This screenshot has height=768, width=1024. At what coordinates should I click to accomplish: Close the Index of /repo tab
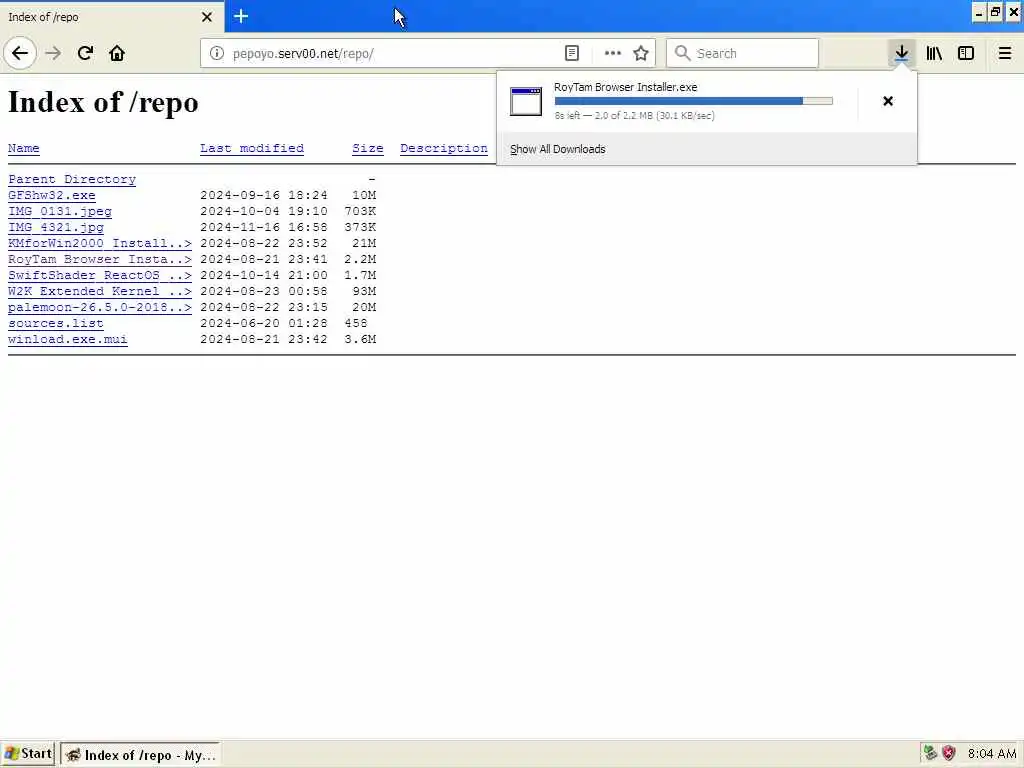(x=207, y=17)
